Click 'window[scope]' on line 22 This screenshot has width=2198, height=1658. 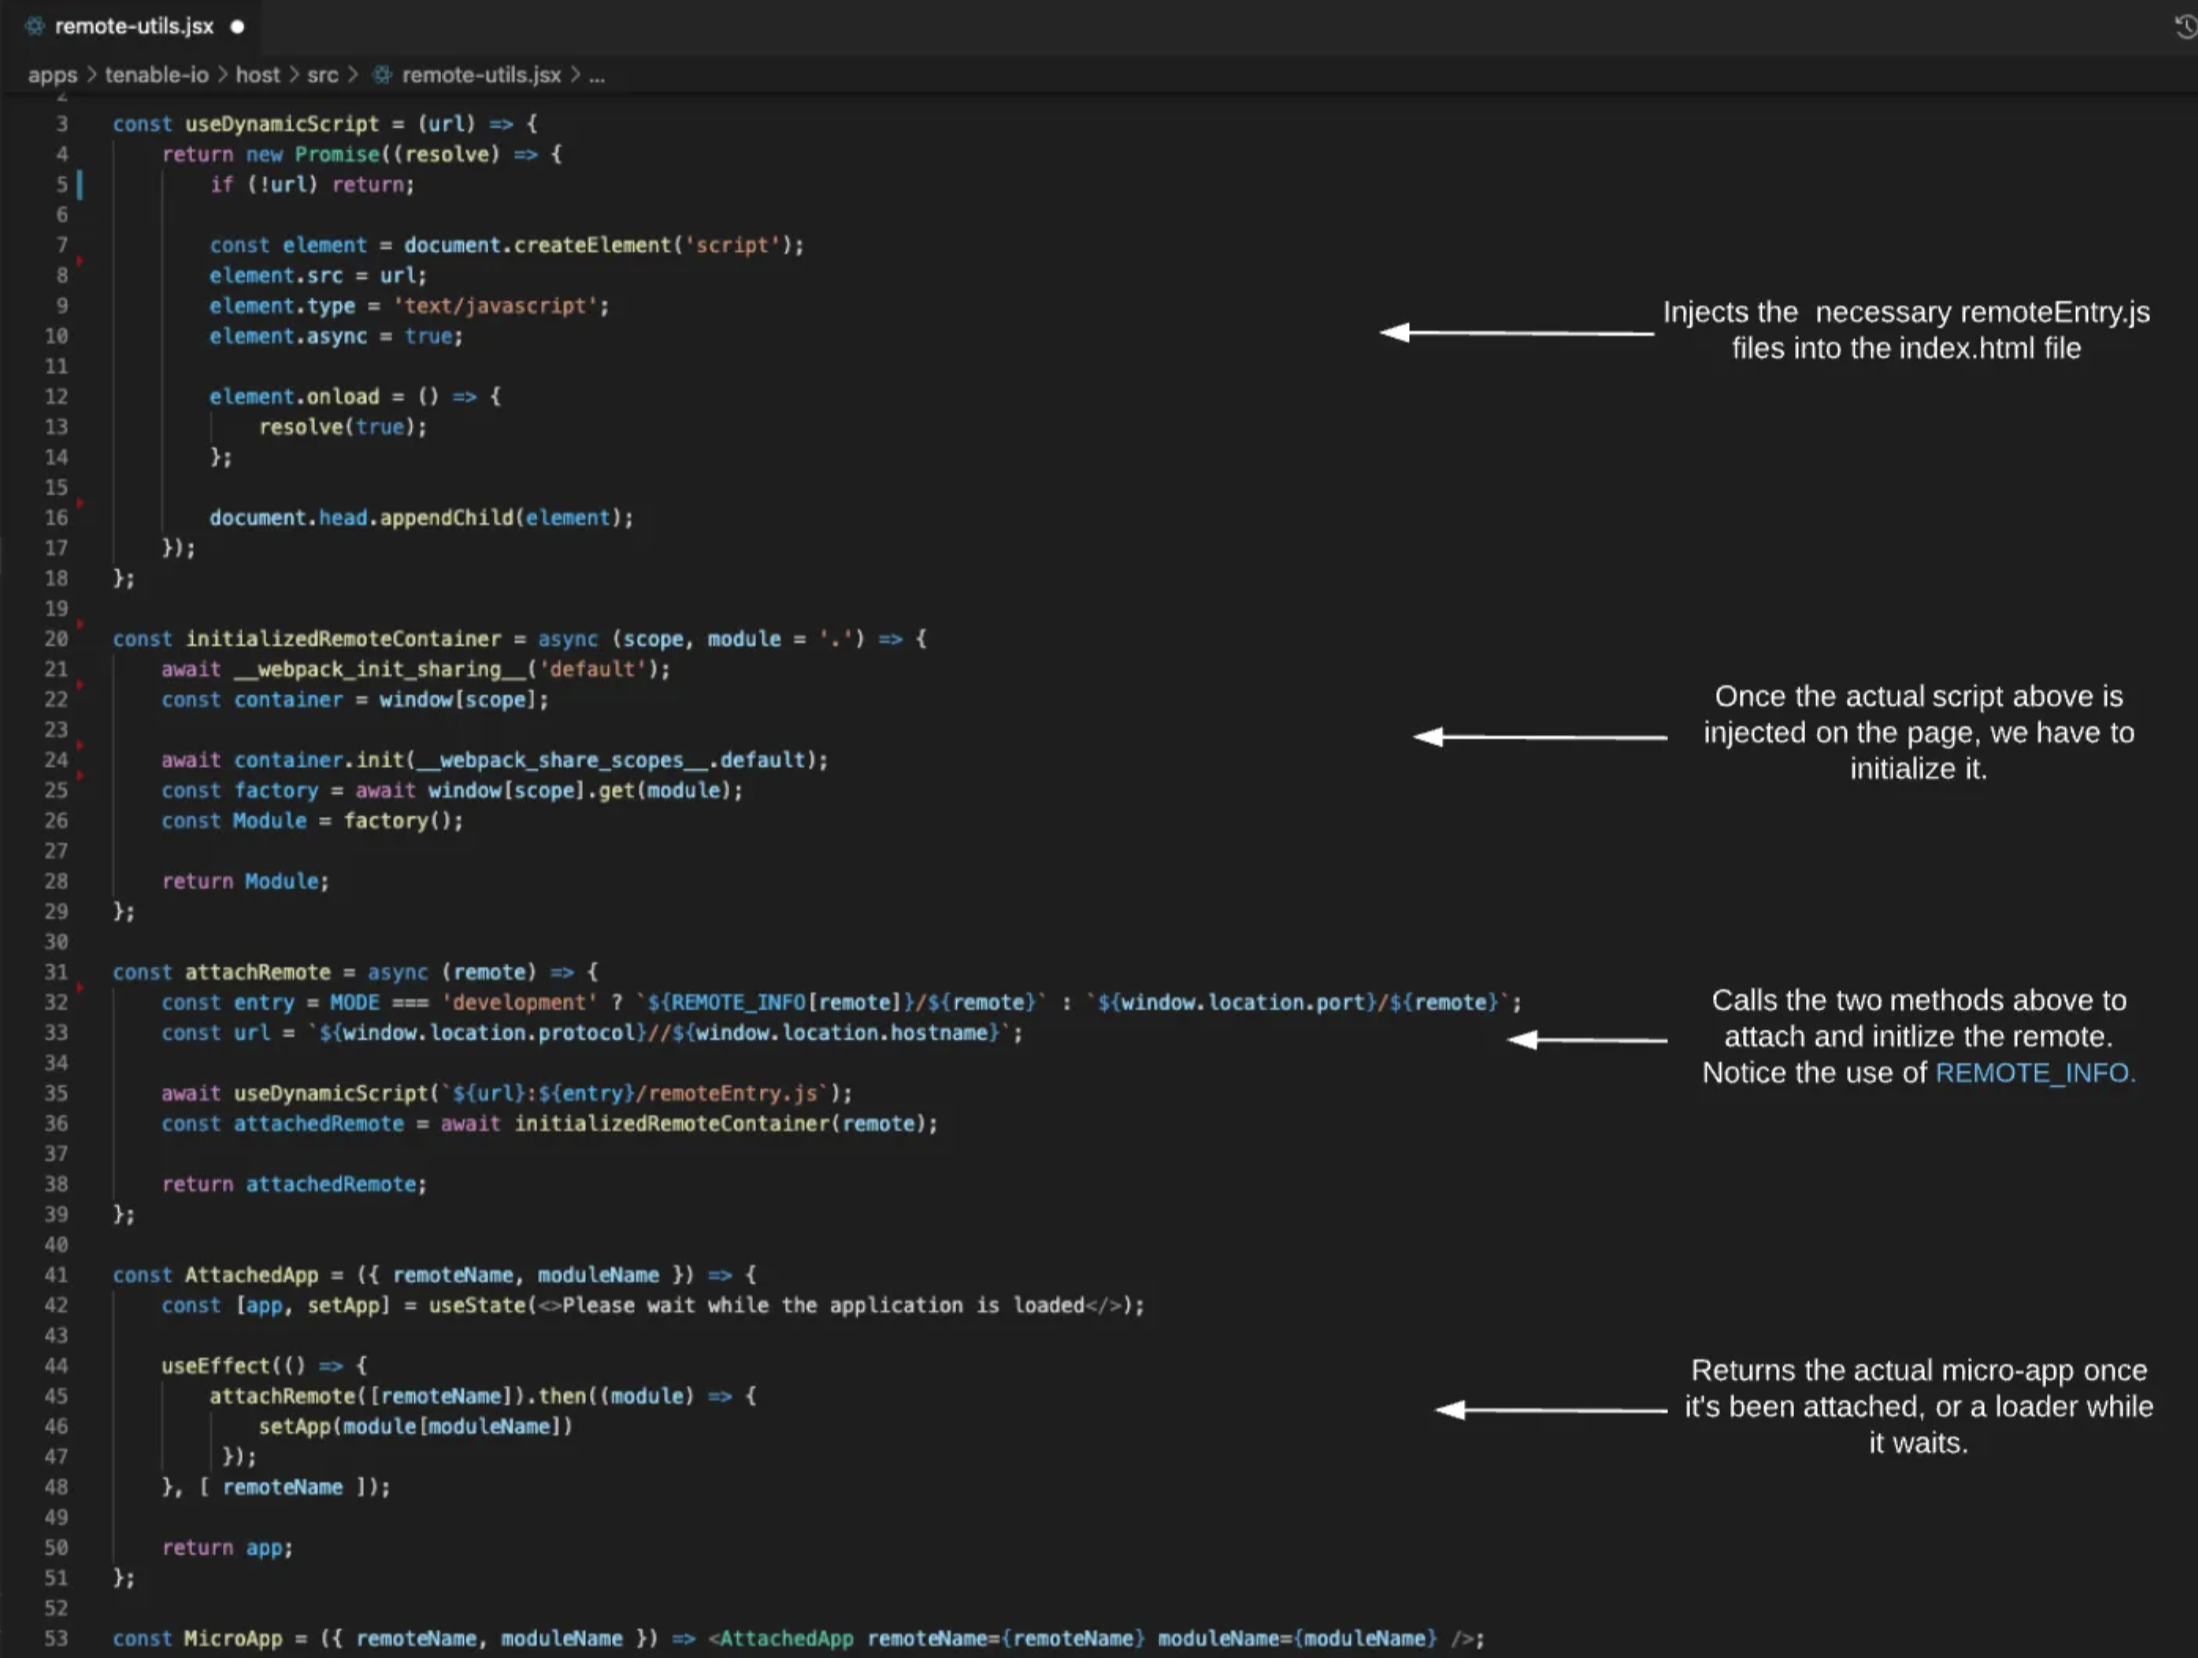[x=459, y=700]
